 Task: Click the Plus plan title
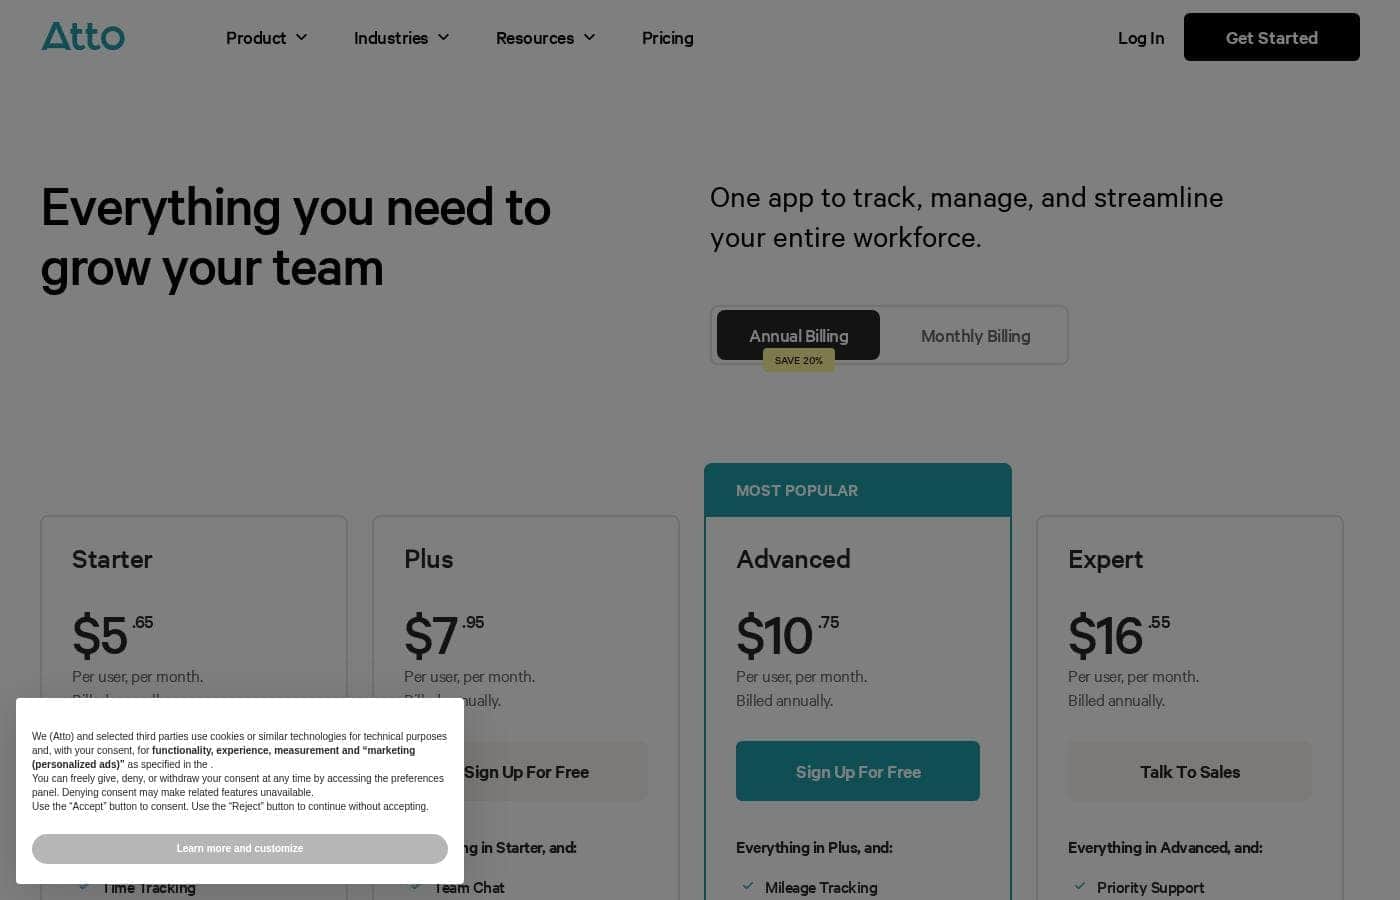coord(428,559)
